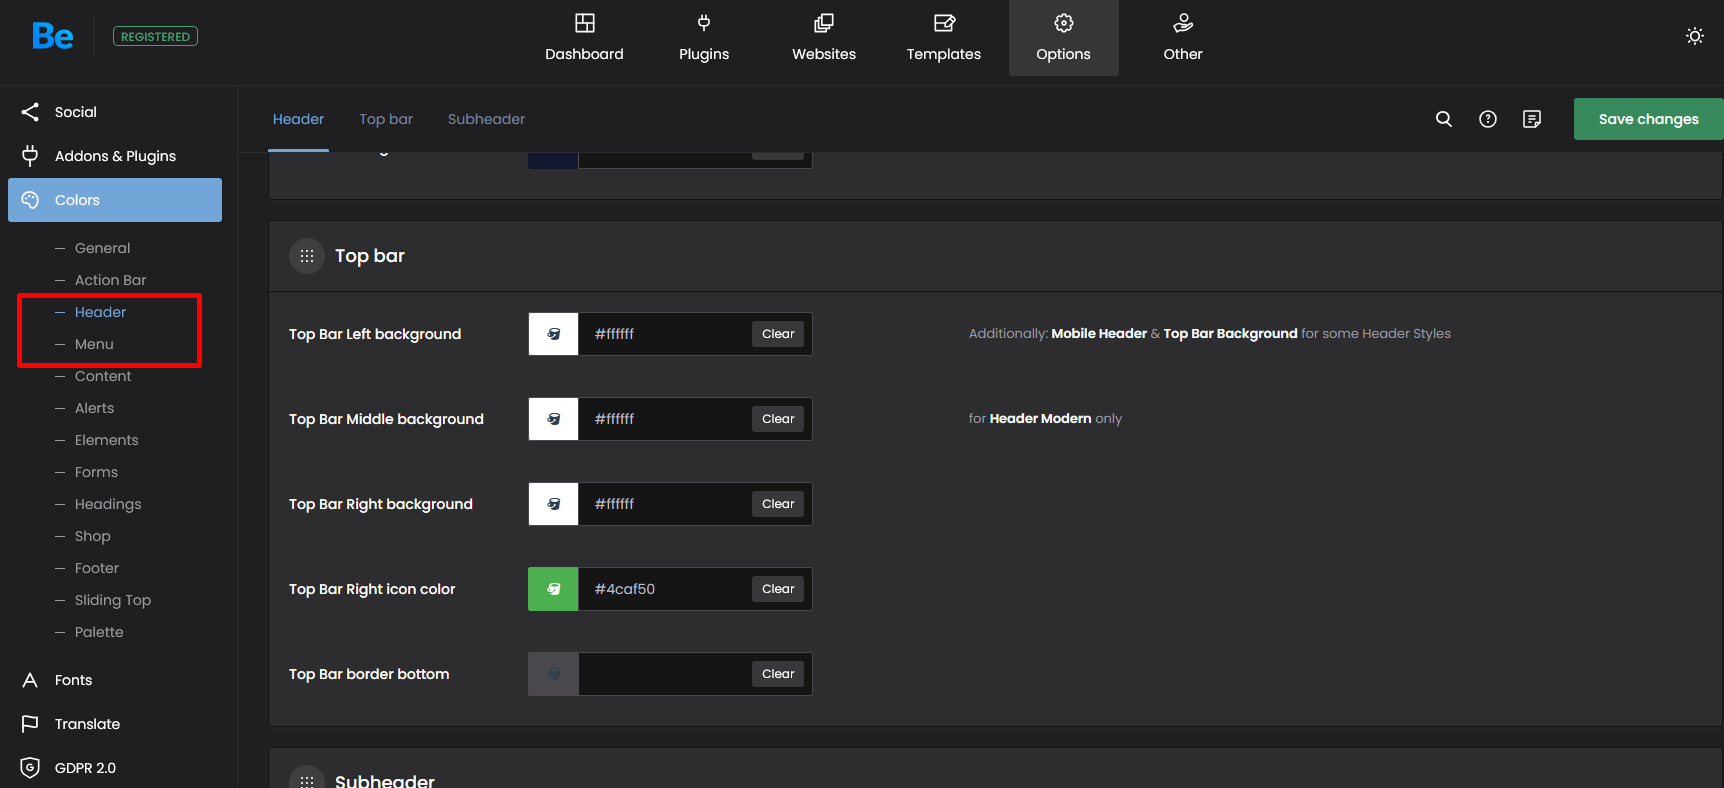This screenshot has height=788, width=1724.
Task: Expand Addons & Plugins in sidebar
Action: [x=115, y=156]
